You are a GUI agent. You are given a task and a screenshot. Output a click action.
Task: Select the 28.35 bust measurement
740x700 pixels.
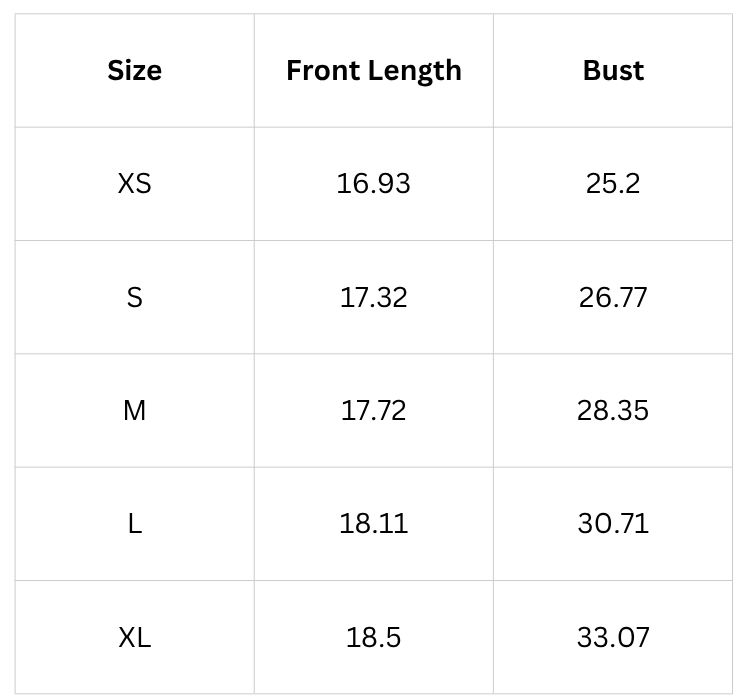pyautogui.click(x=613, y=411)
